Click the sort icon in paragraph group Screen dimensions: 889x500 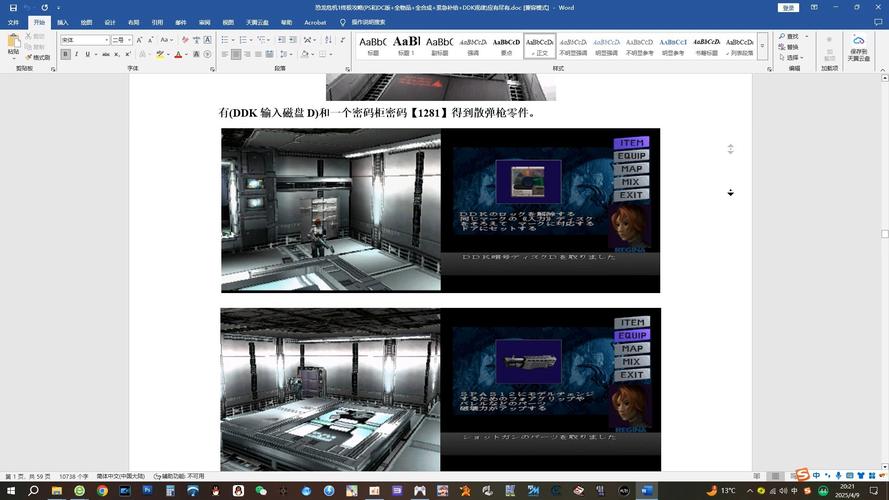pos(328,40)
